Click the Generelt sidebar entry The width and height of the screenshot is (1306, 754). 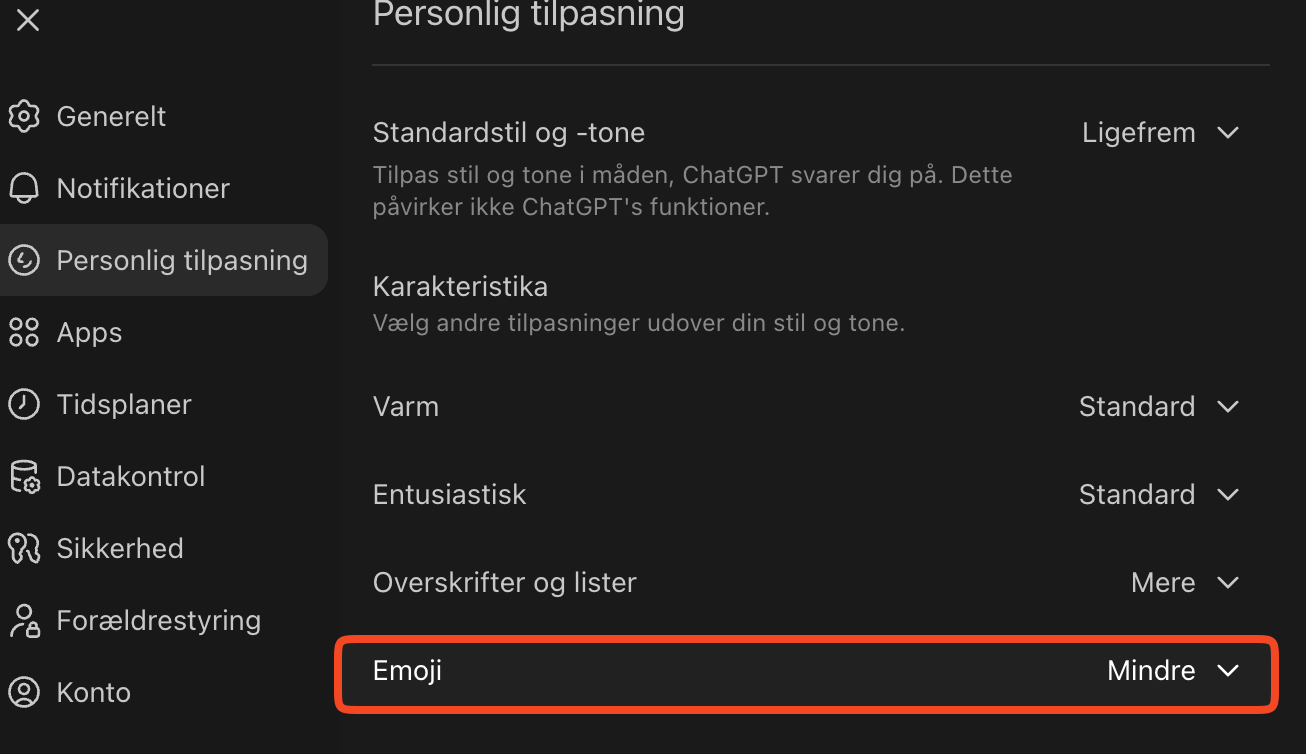coord(111,116)
